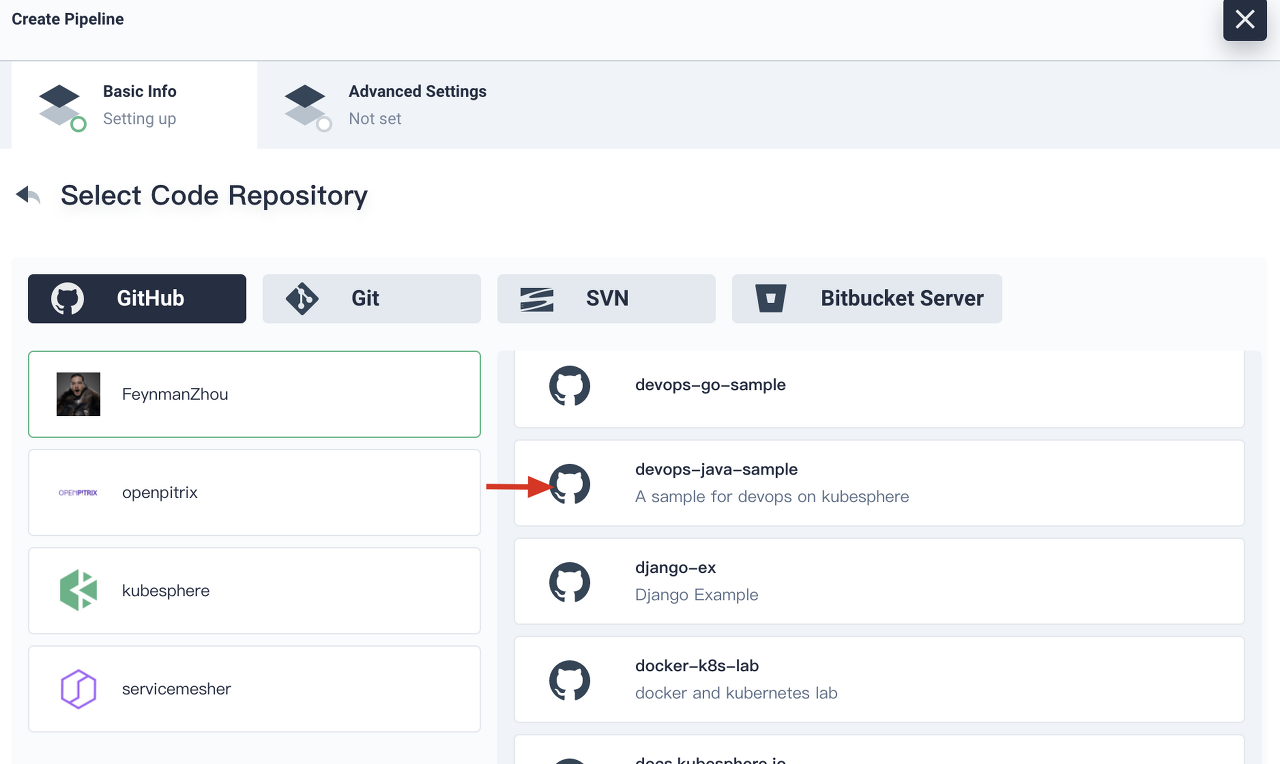Click the 'Create Pipeline' dialog title

click(x=68, y=19)
